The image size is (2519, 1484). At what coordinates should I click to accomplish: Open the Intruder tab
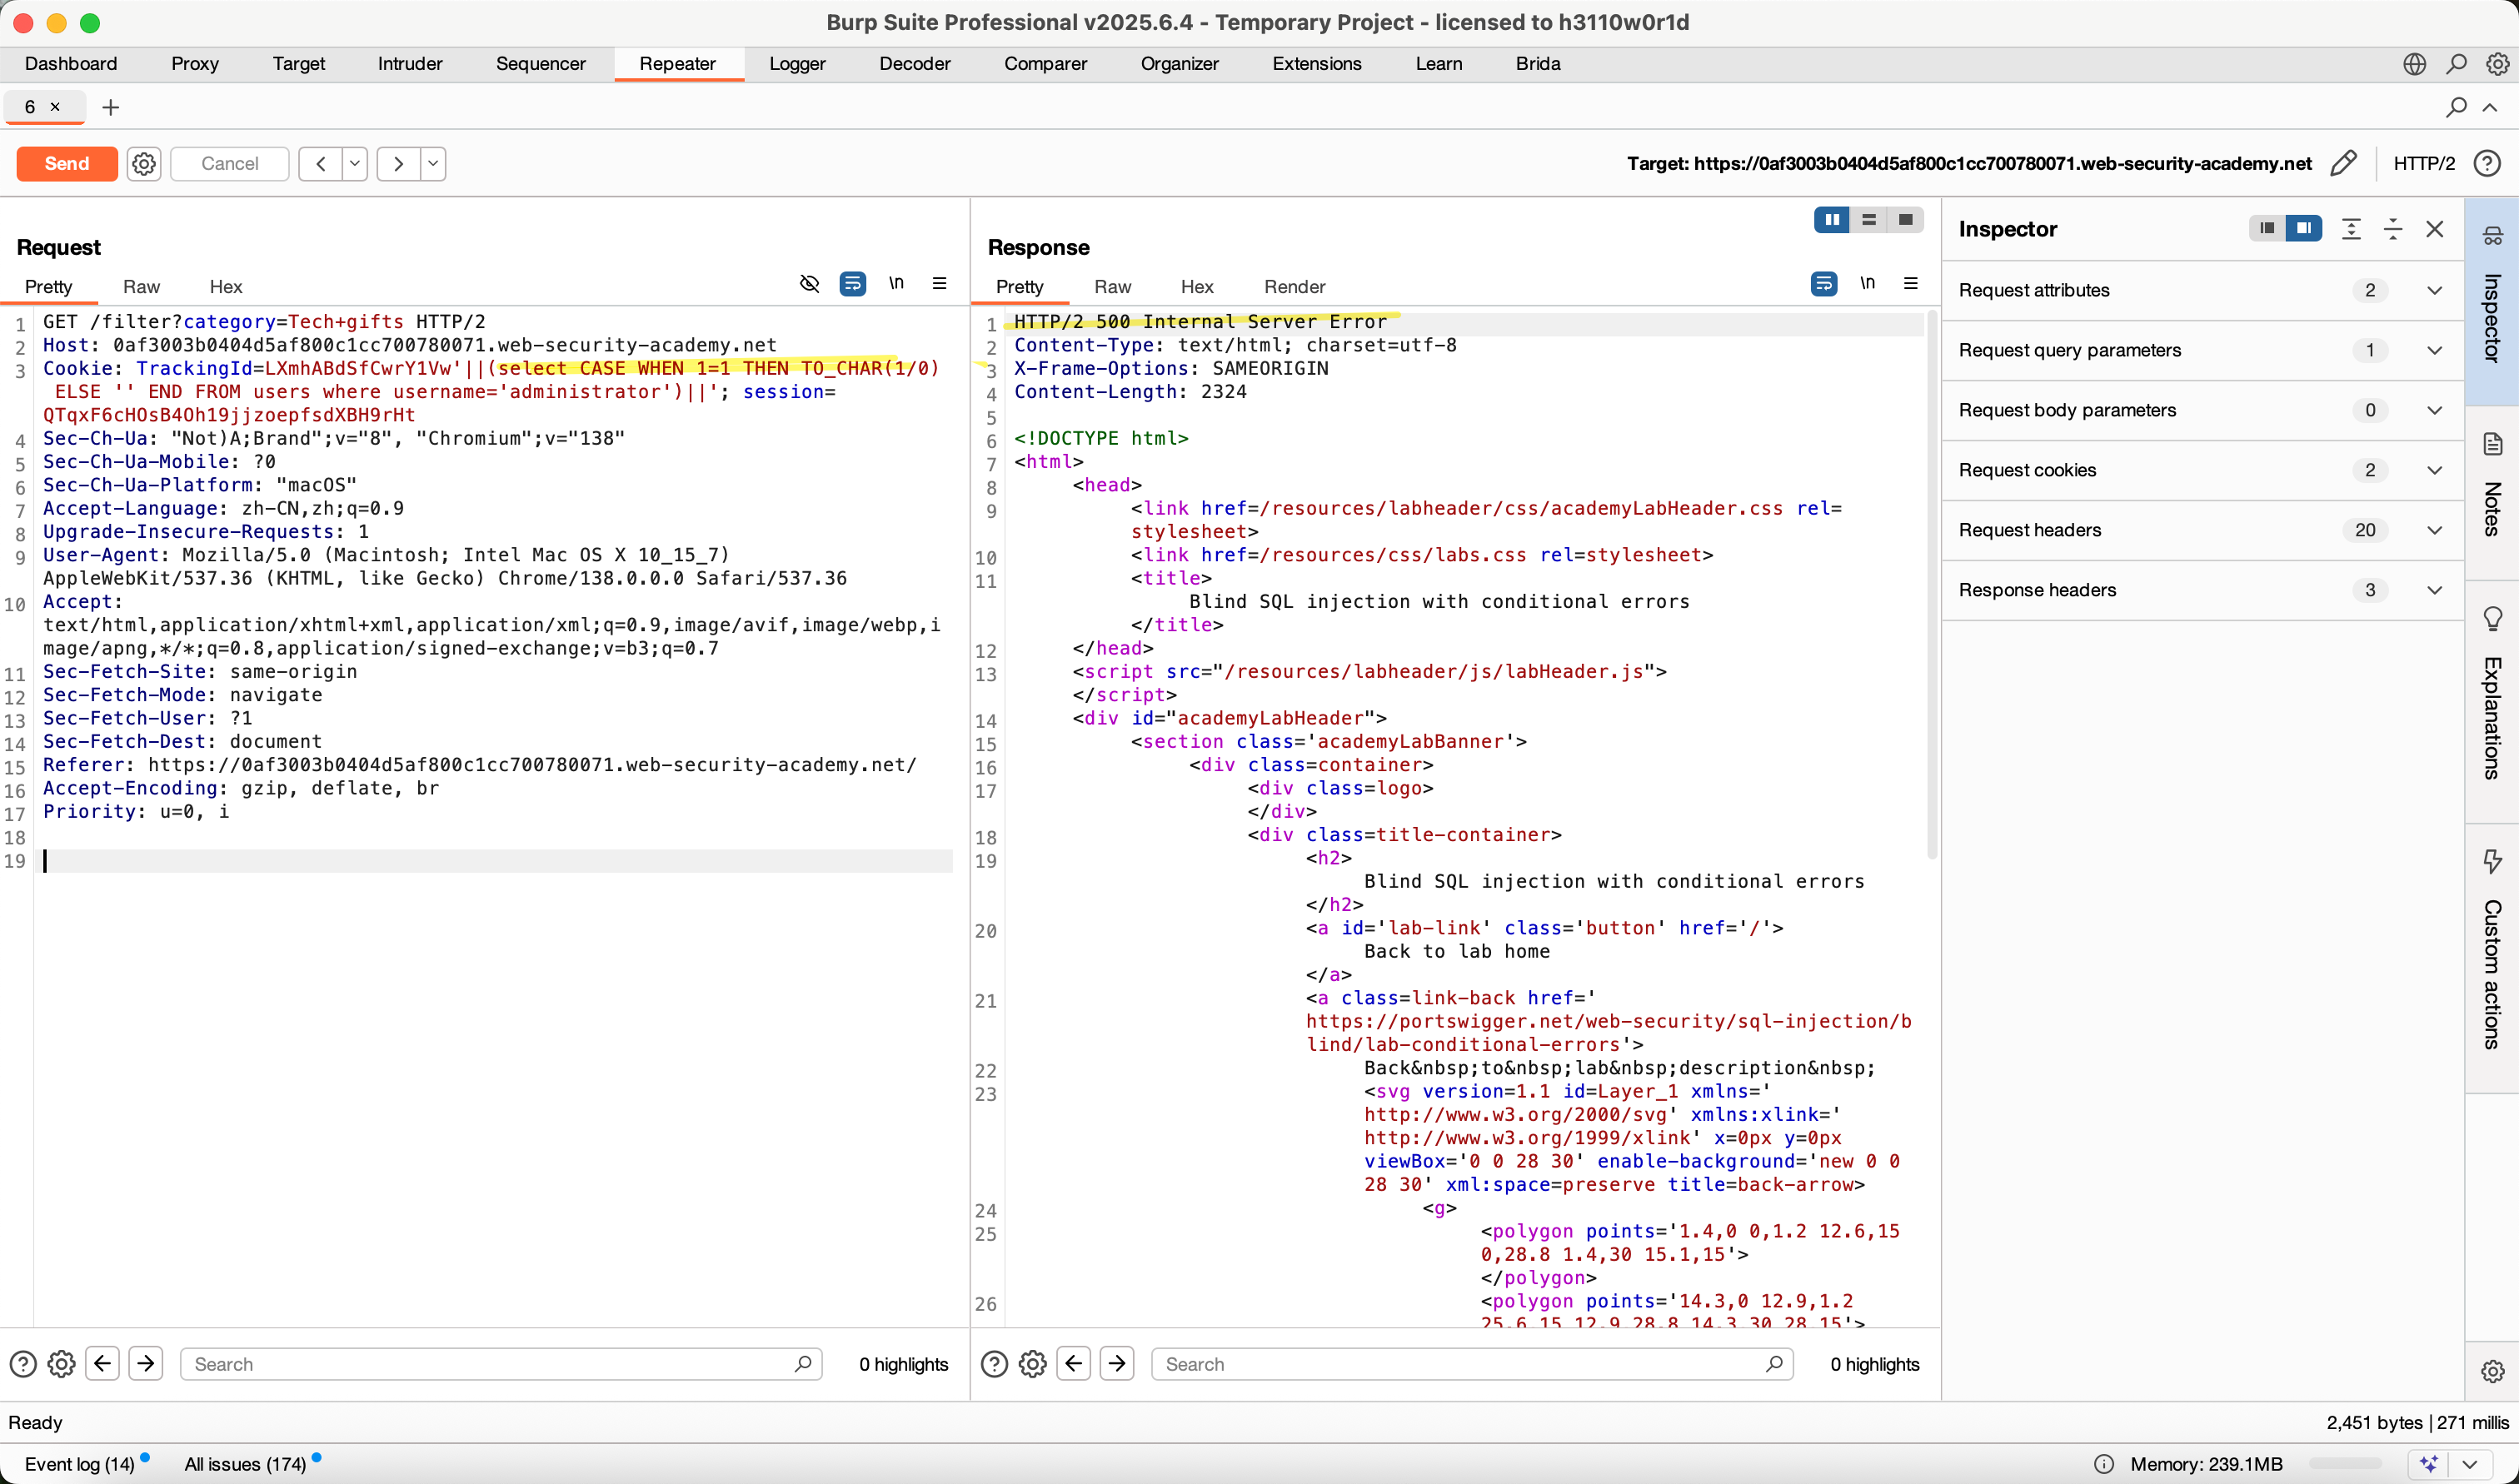coord(410,63)
